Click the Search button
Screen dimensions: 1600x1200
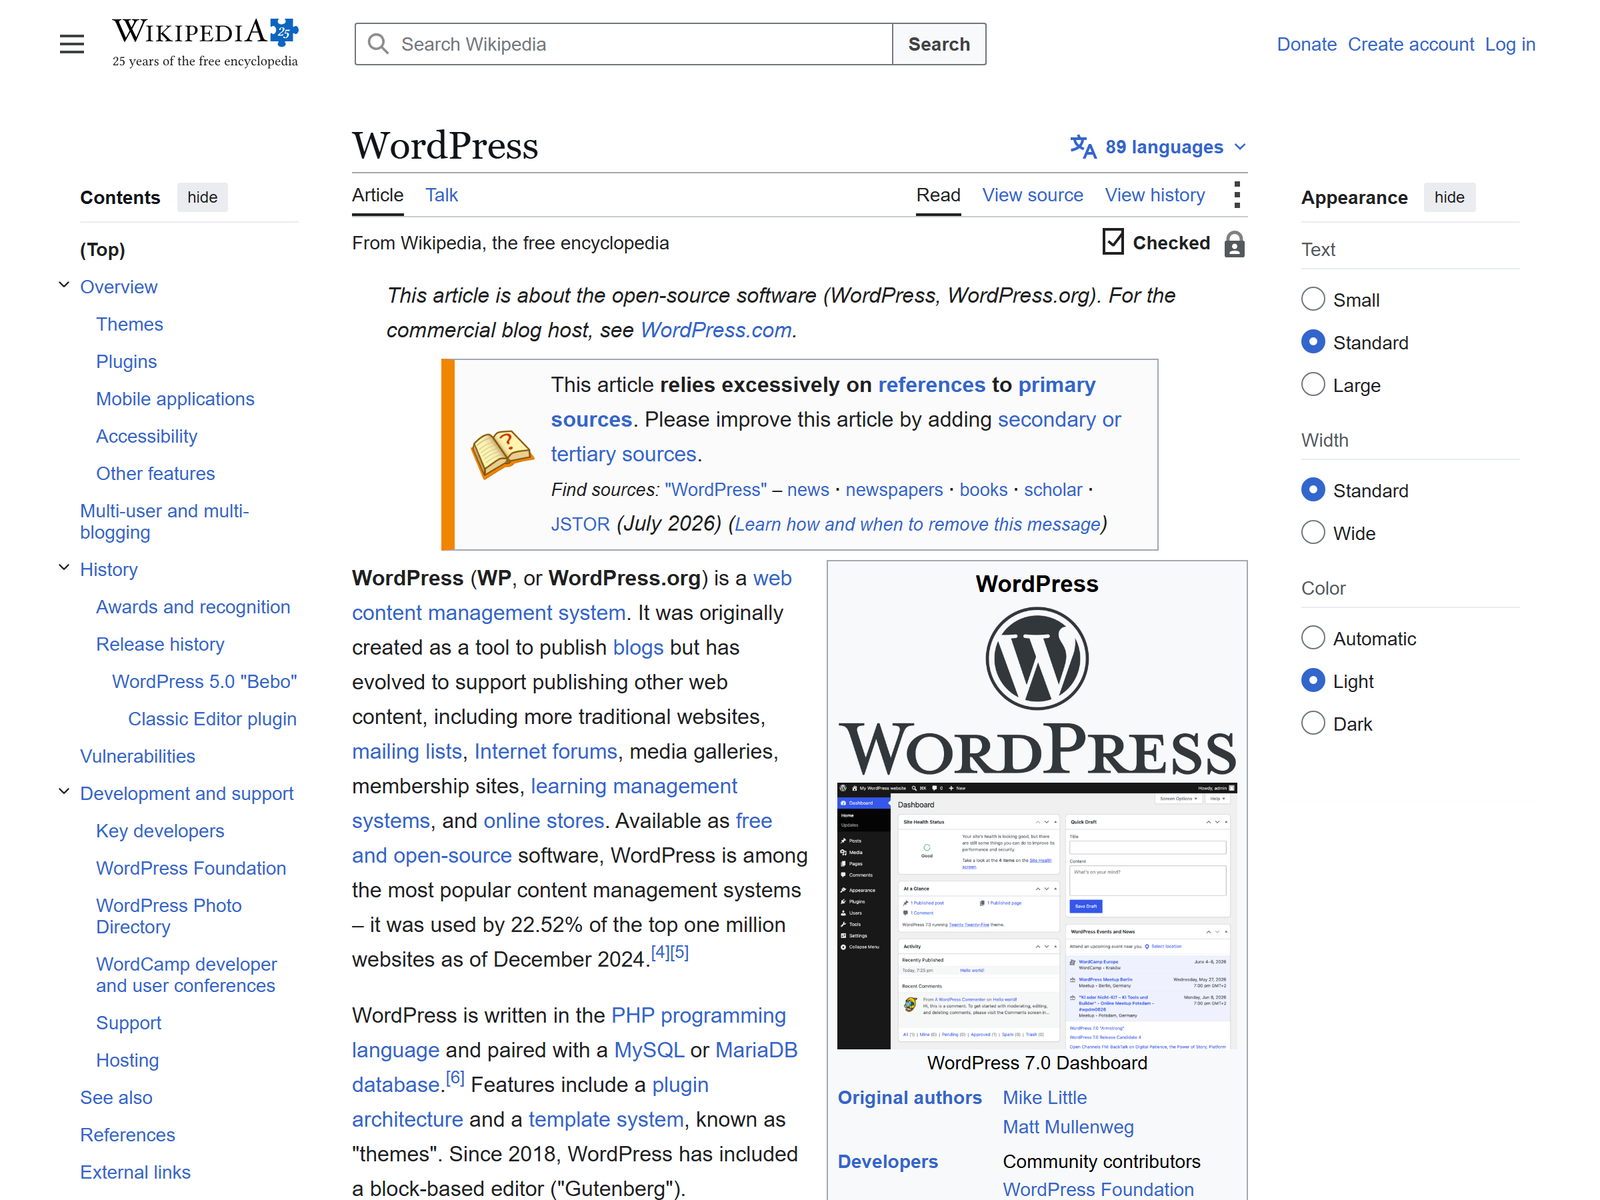click(939, 44)
